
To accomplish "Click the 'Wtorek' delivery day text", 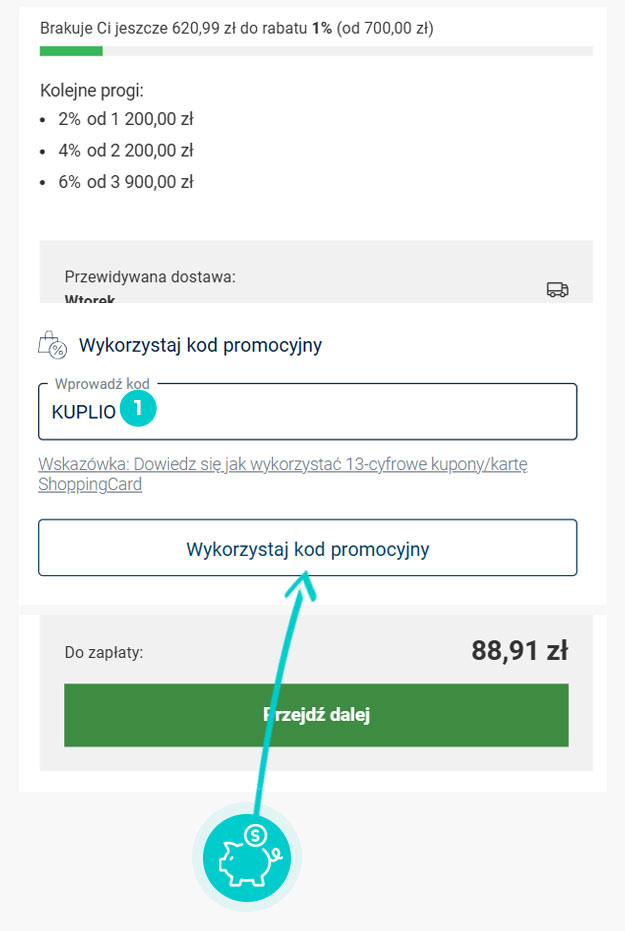I will point(90,298).
